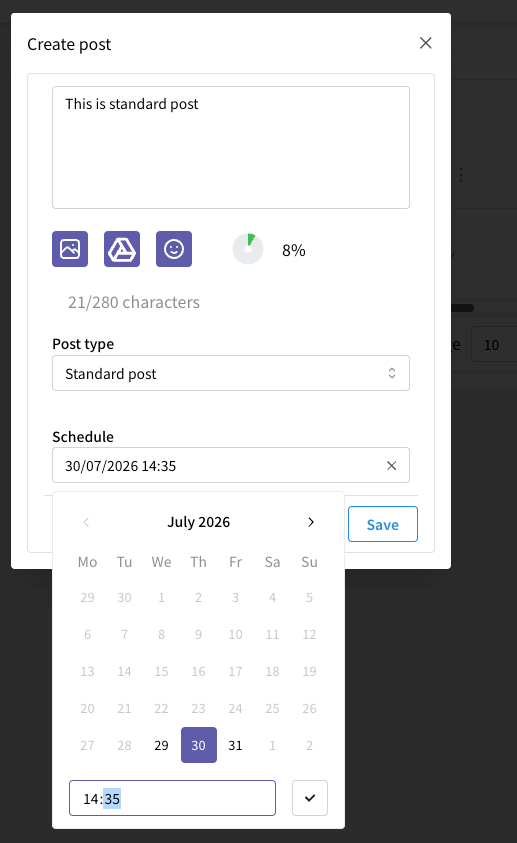Select July 29 in the calendar
The height and width of the screenshot is (843, 517).
coord(161,745)
